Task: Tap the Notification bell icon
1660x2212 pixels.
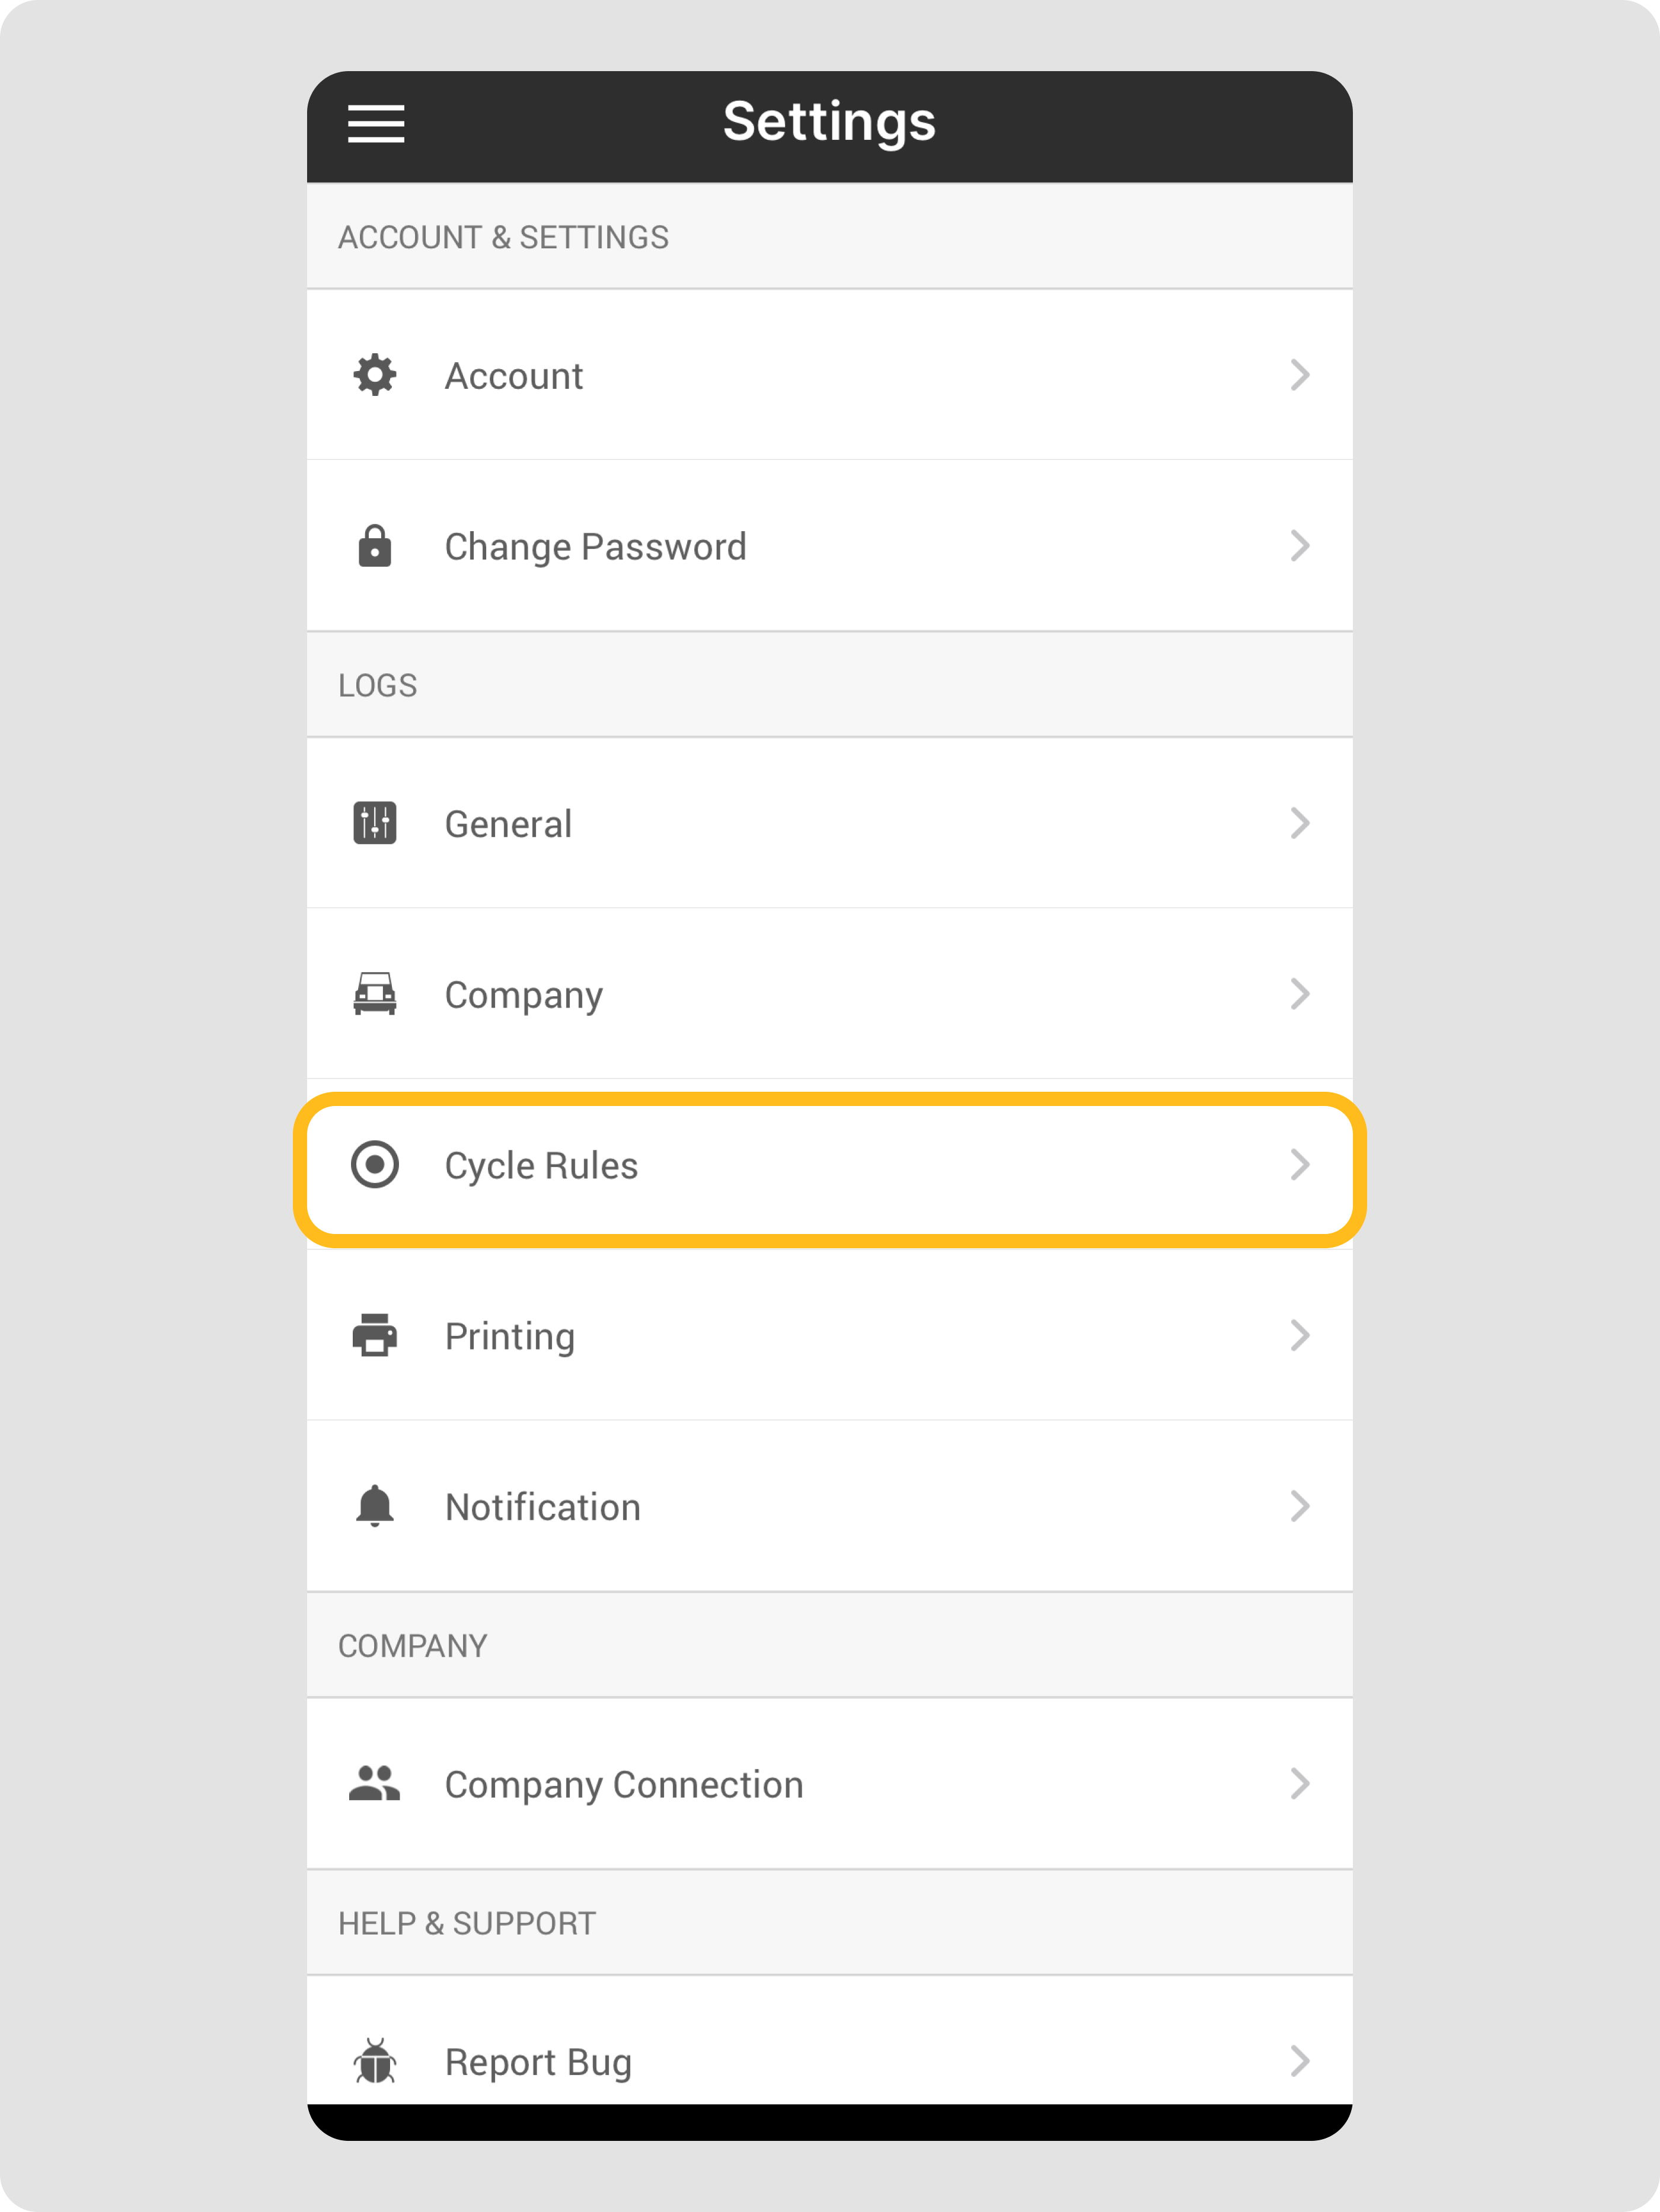Action: (x=375, y=1506)
